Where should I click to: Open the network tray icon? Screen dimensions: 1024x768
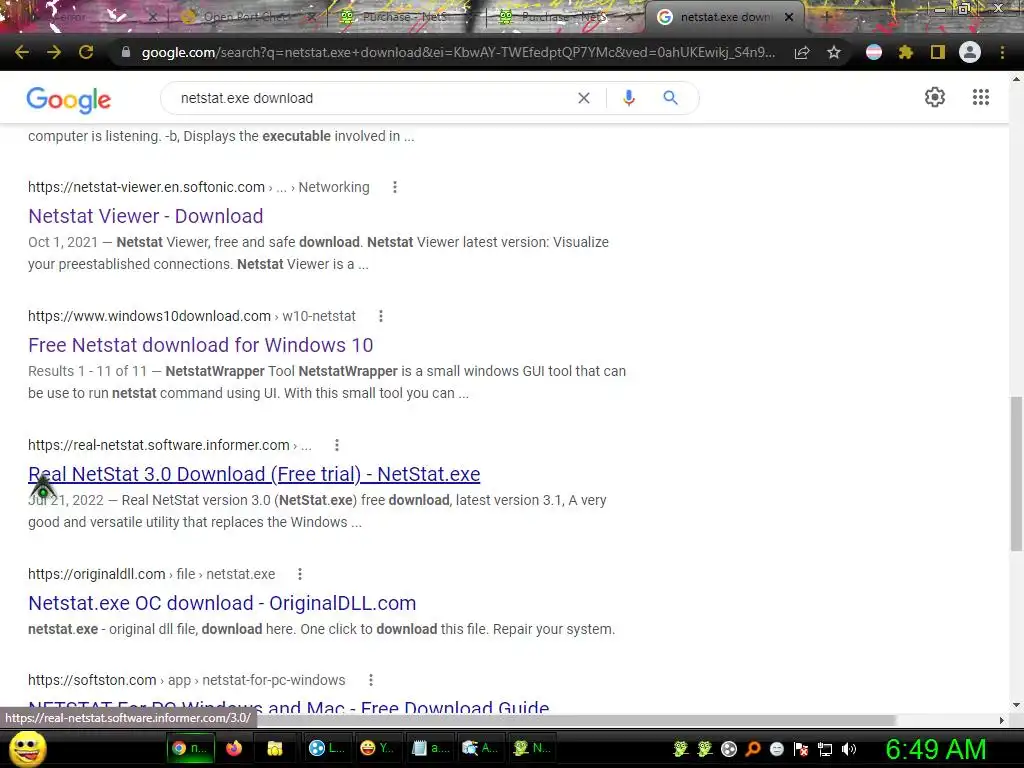[824, 749]
